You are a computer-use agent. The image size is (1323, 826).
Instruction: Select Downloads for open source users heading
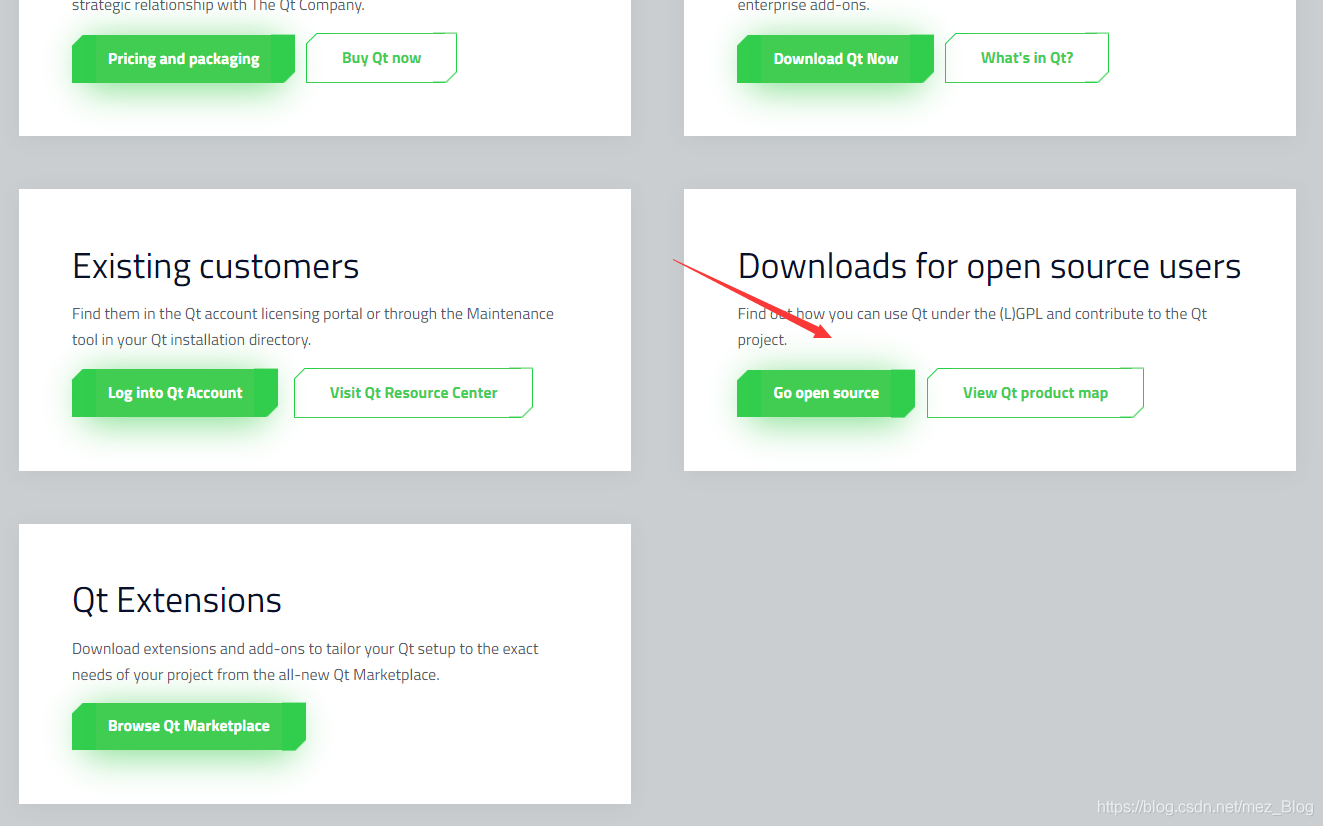989,267
